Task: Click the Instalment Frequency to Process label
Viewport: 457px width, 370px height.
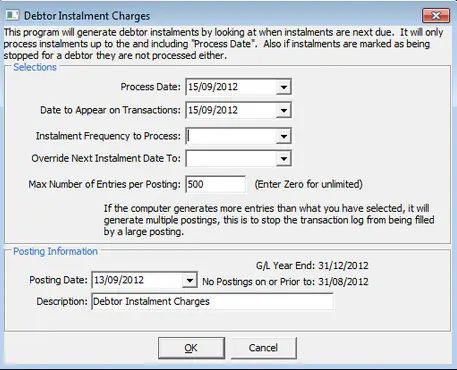Action: tap(108, 136)
